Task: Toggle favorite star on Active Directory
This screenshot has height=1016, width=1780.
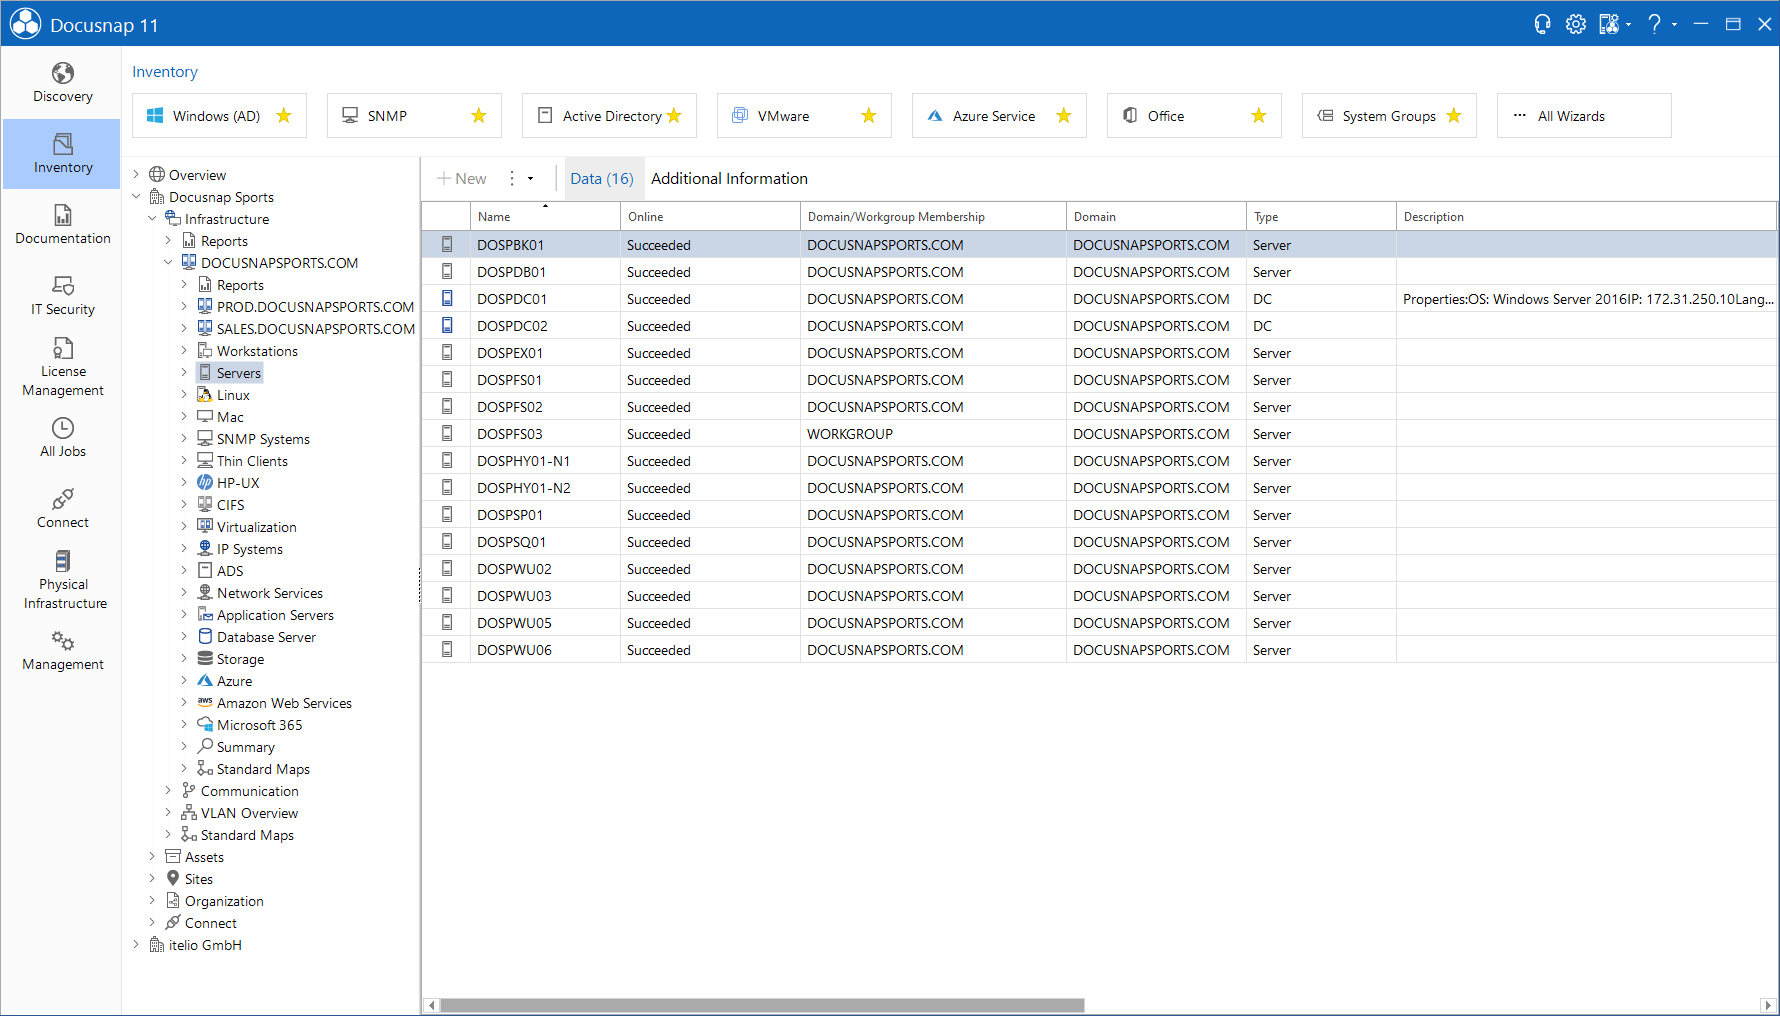Action: (x=674, y=116)
